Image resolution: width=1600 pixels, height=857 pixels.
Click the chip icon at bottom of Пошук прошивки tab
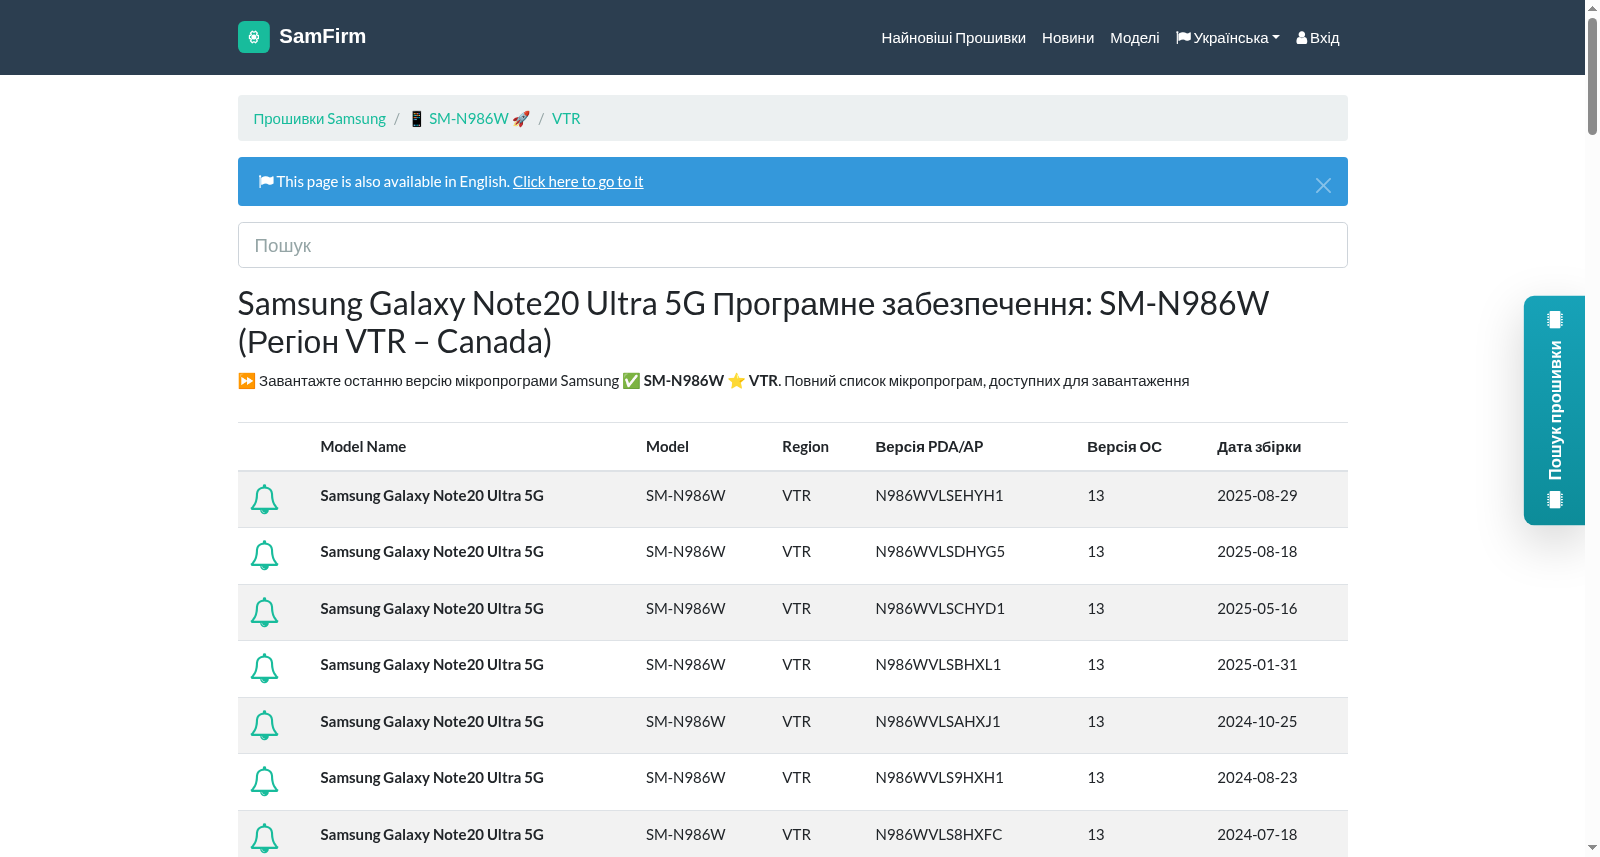[x=1554, y=500]
